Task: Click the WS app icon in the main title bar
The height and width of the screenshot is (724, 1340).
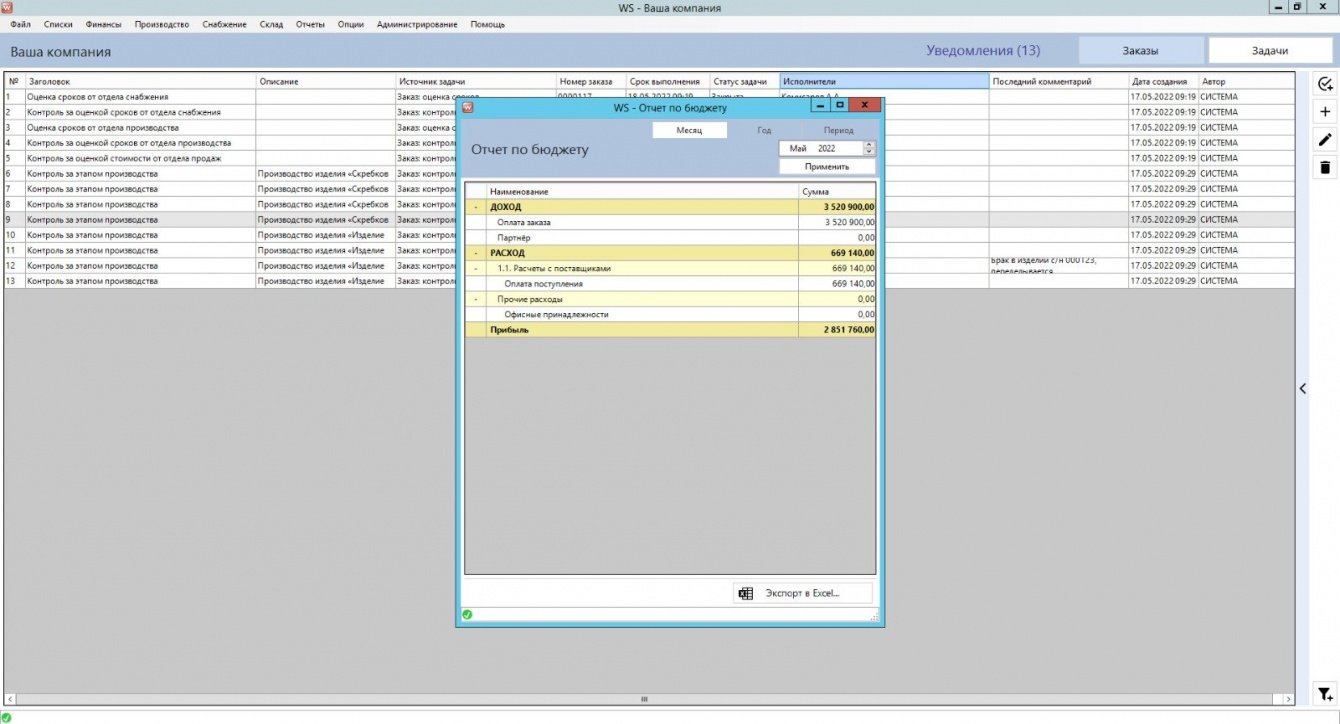Action: coord(7,7)
